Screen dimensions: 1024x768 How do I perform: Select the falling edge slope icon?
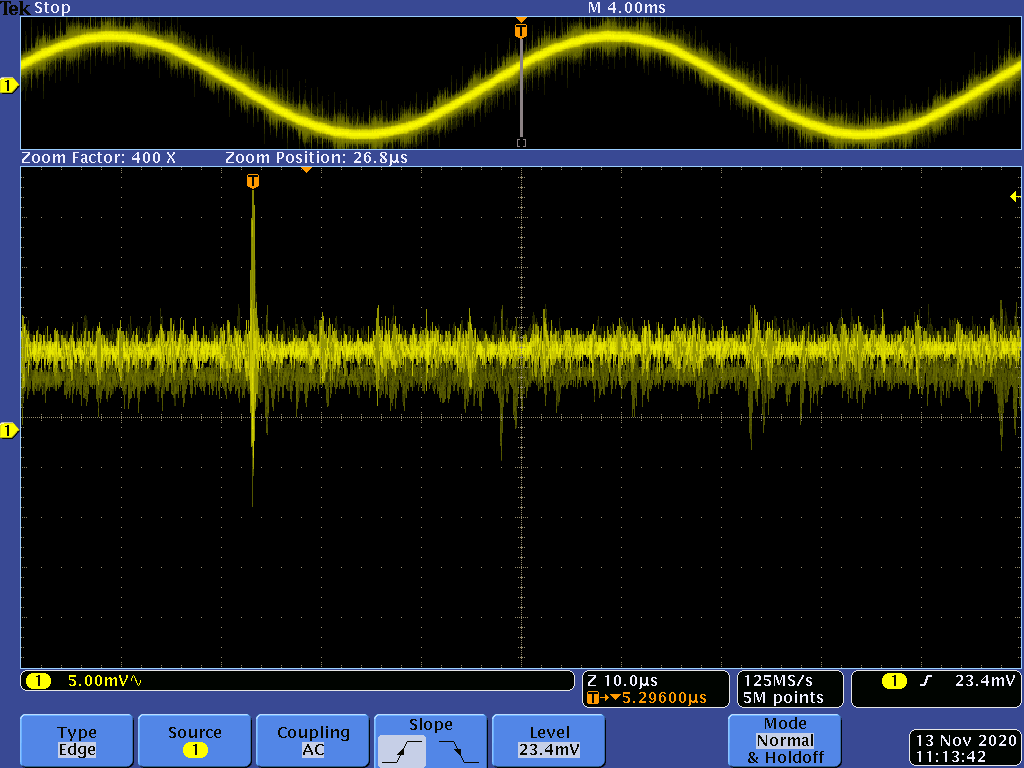pyautogui.click(x=459, y=749)
